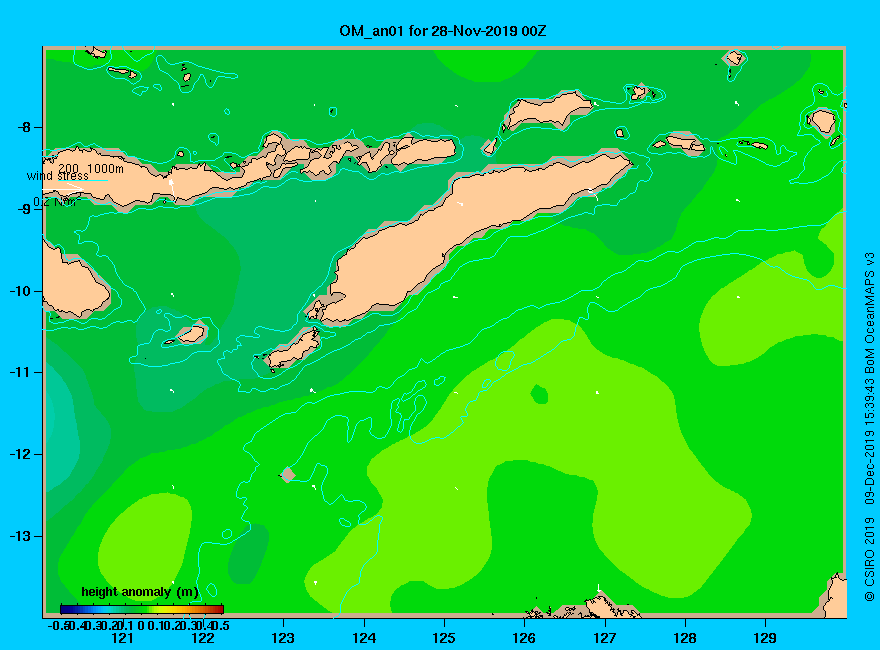This screenshot has height=650, width=880.
Task: Click the map title "OM_an01 for 28-Nov-2019 00Z"
Action: coord(442,31)
